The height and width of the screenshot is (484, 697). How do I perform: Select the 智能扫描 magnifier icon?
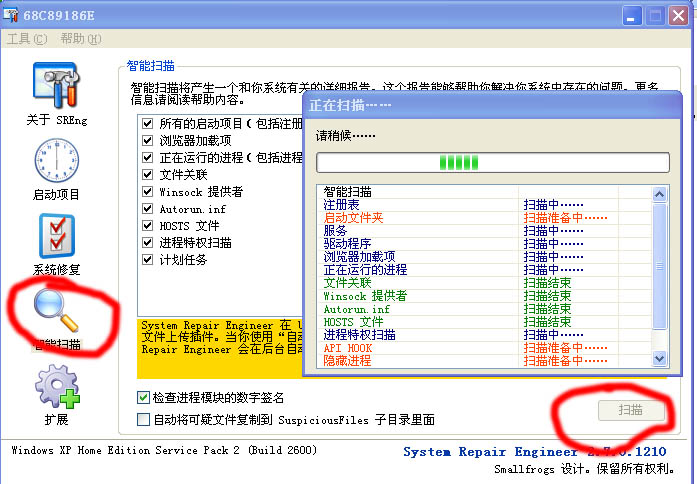tap(56, 311)
